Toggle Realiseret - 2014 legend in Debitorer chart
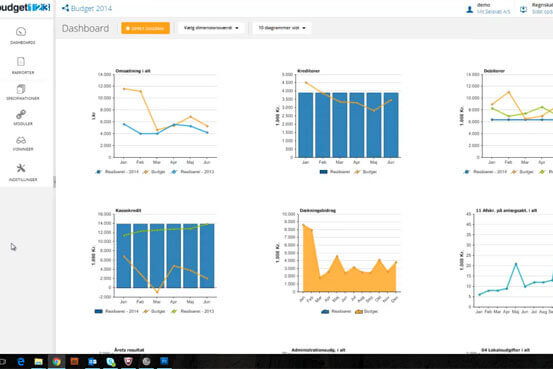553x369 pixels. [x=486, y=172]
